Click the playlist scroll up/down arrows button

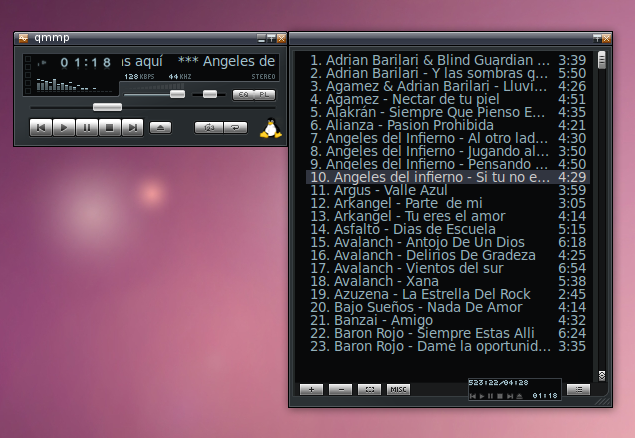click(602, 375)
